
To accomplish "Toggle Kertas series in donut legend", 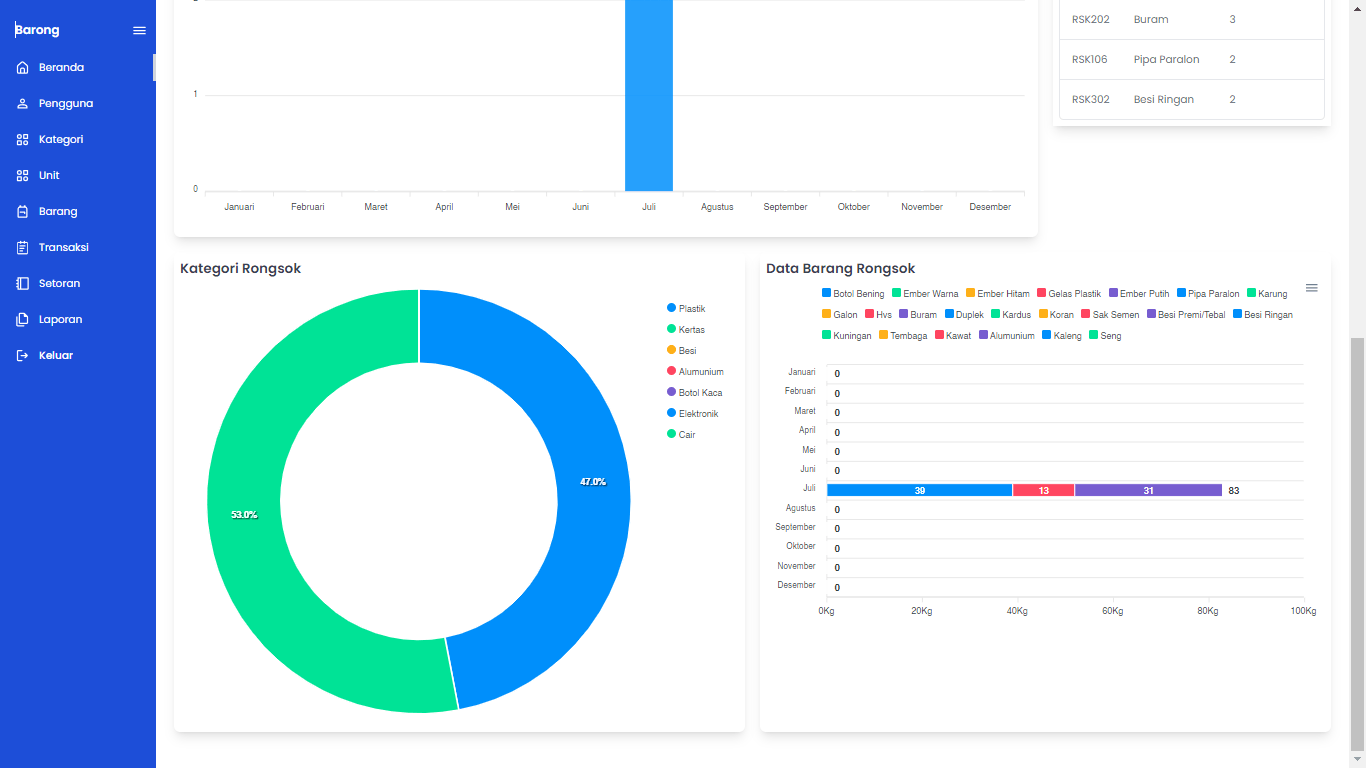I will coord(691,330).
